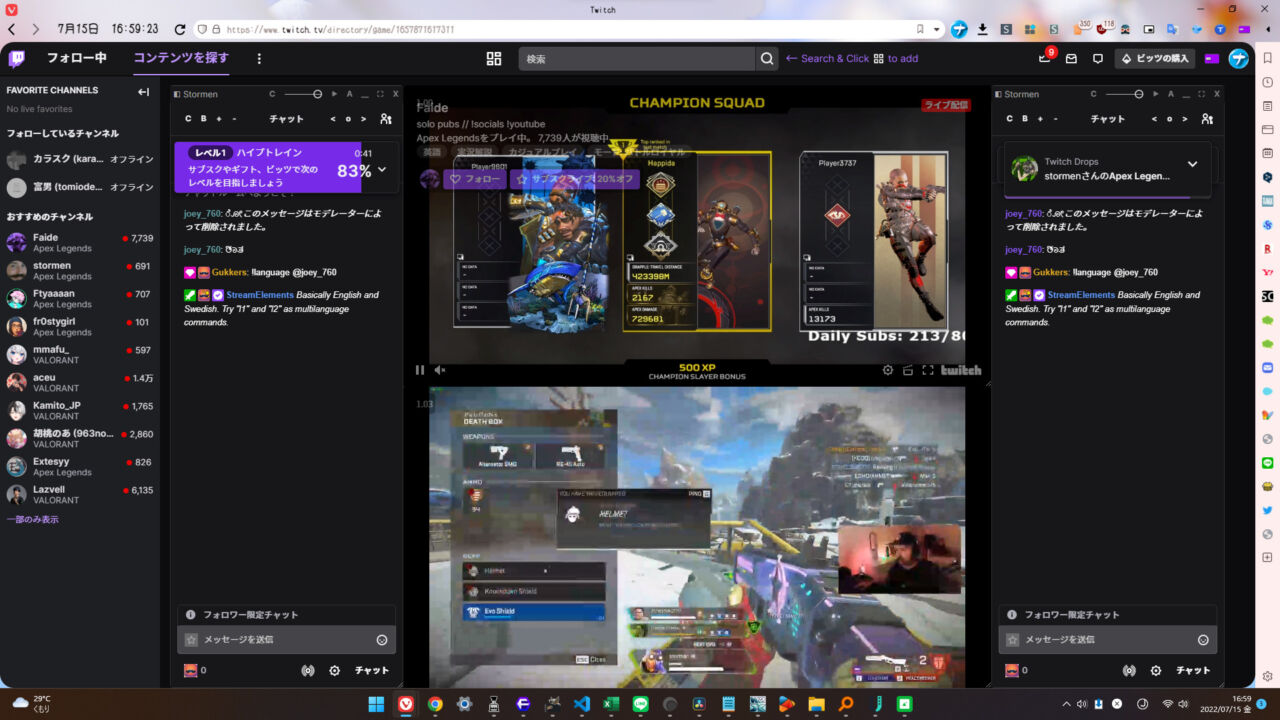Click the left chat チャット send button
The height and width of the screenshot is (720, 1280).
coord(372,671)
